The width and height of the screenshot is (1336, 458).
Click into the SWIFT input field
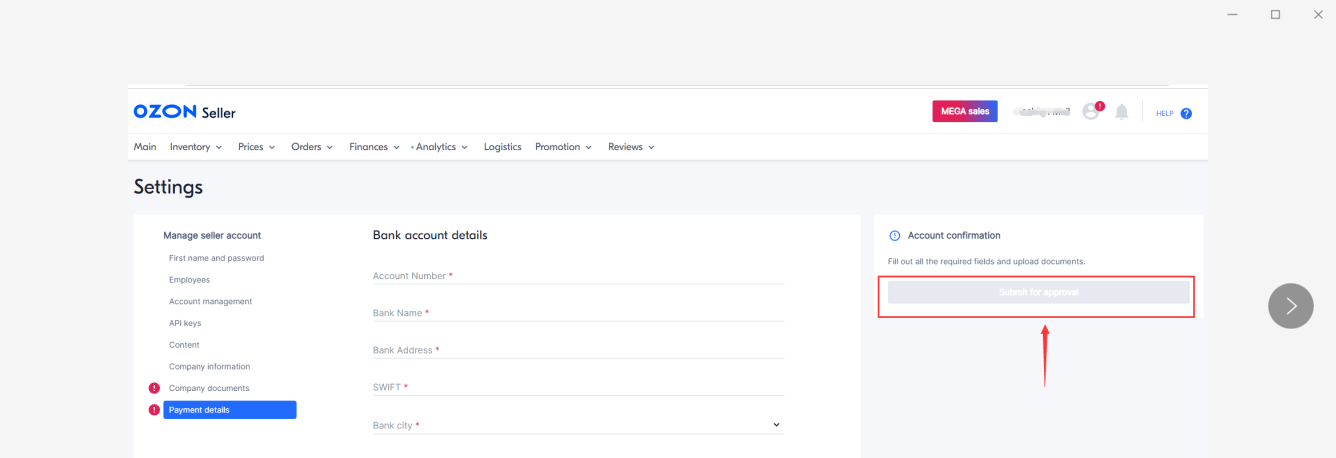pos(577,387)
